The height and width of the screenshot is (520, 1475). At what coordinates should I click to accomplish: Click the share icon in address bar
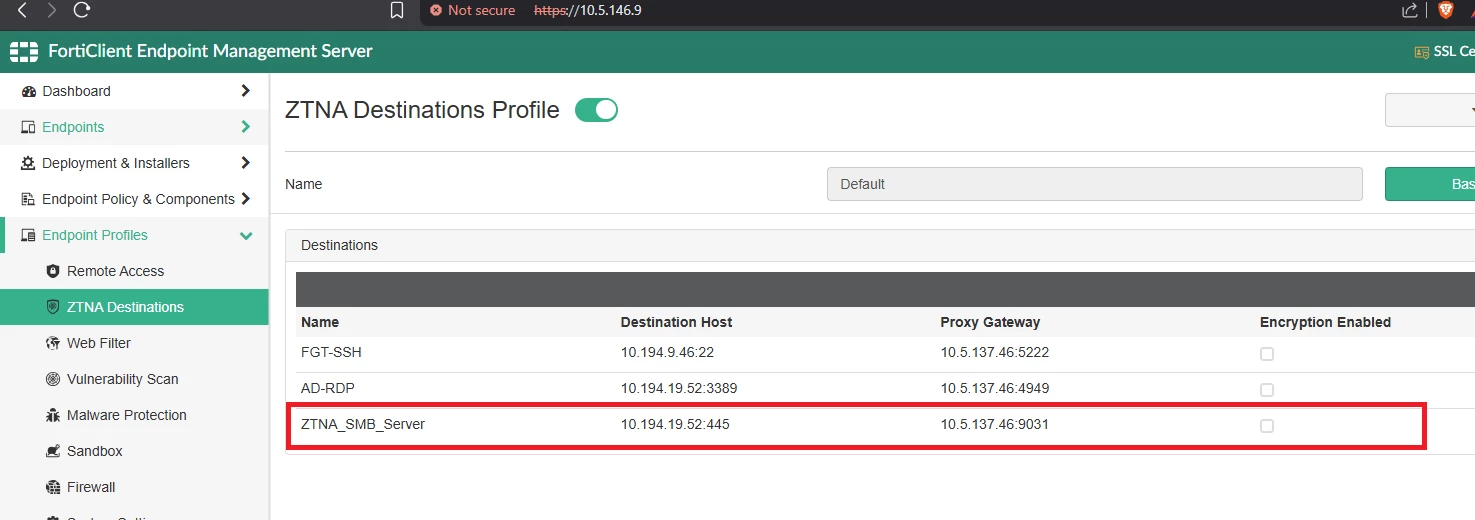(x=1410, y=11)
